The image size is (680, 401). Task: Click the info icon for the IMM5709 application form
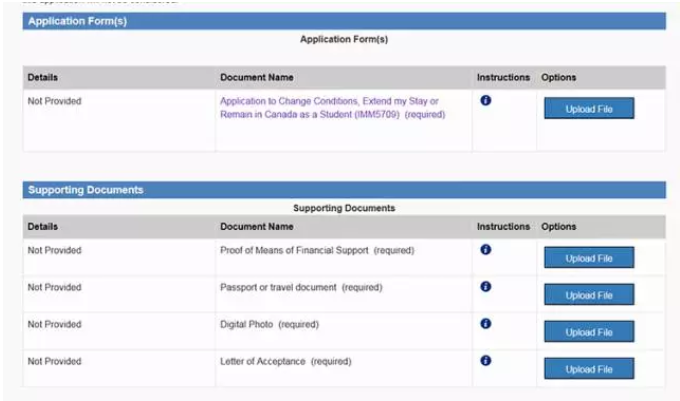tap(485, 101)
